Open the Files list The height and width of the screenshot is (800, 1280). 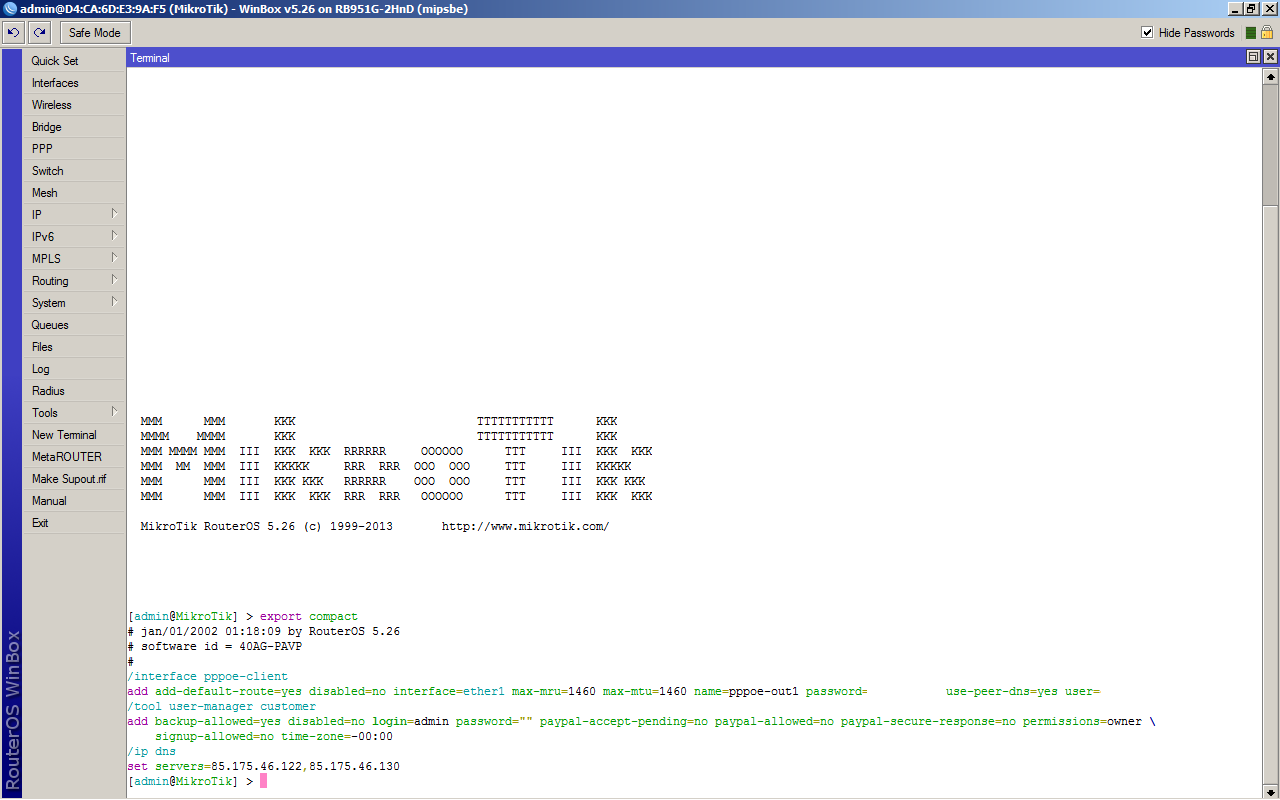pyautogui.click(x=74, y=347)
